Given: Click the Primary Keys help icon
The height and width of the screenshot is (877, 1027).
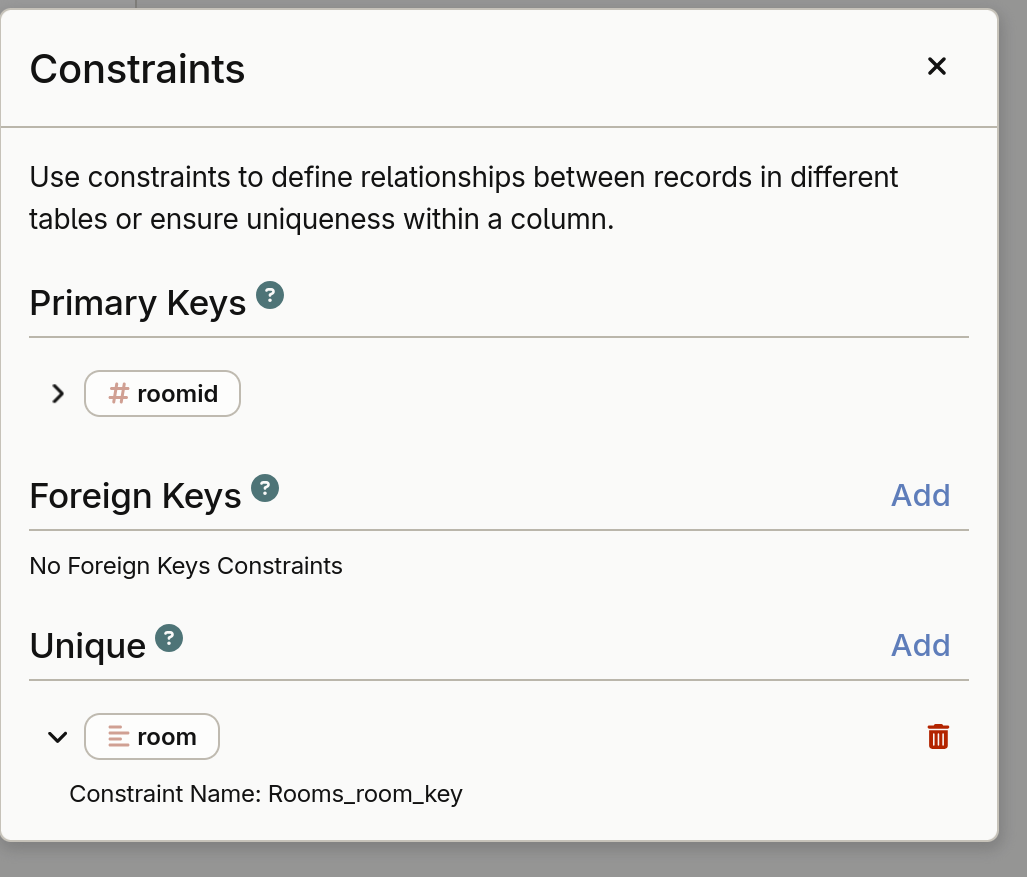Looking at the screenshot, I should [270, 295].
